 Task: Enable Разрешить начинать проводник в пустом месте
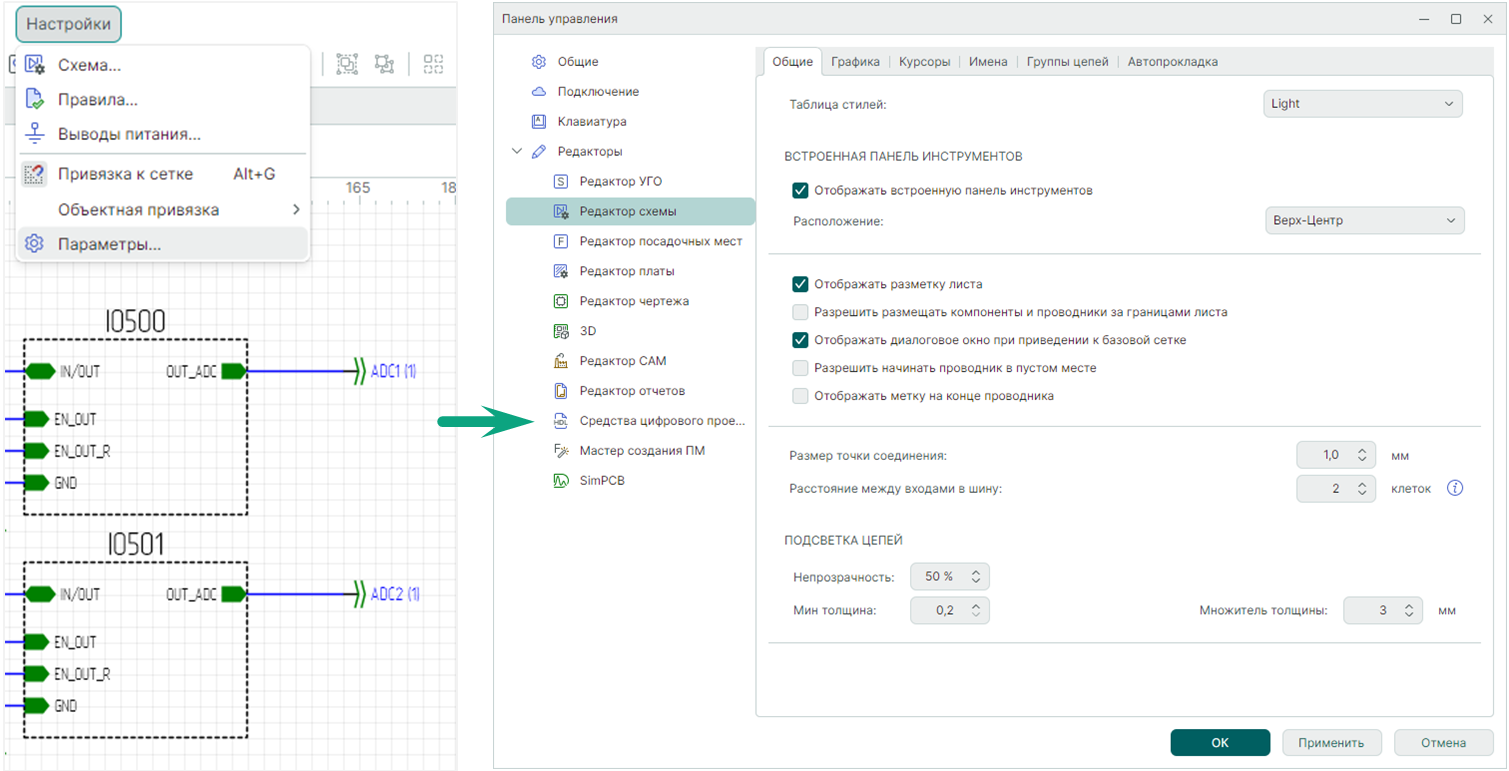tap(800, 368)
